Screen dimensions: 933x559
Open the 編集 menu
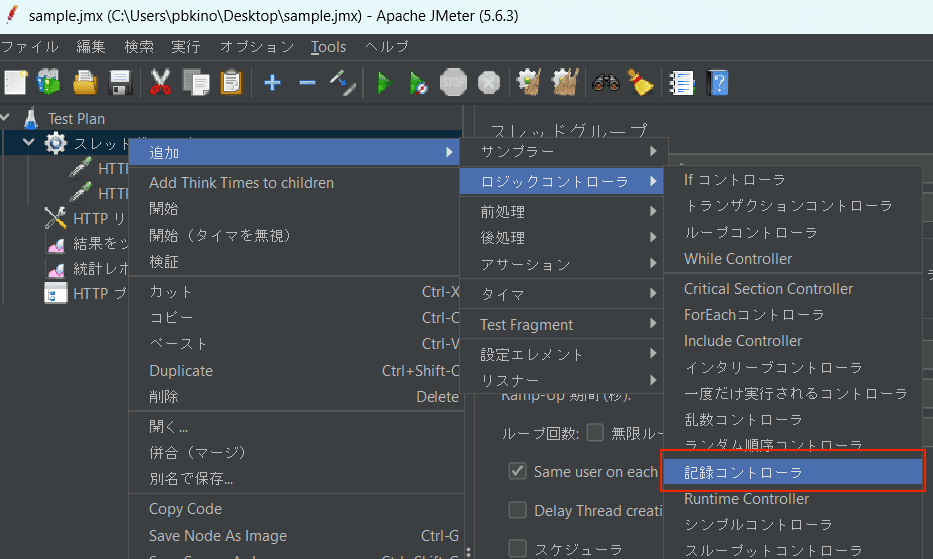[90, 46]
